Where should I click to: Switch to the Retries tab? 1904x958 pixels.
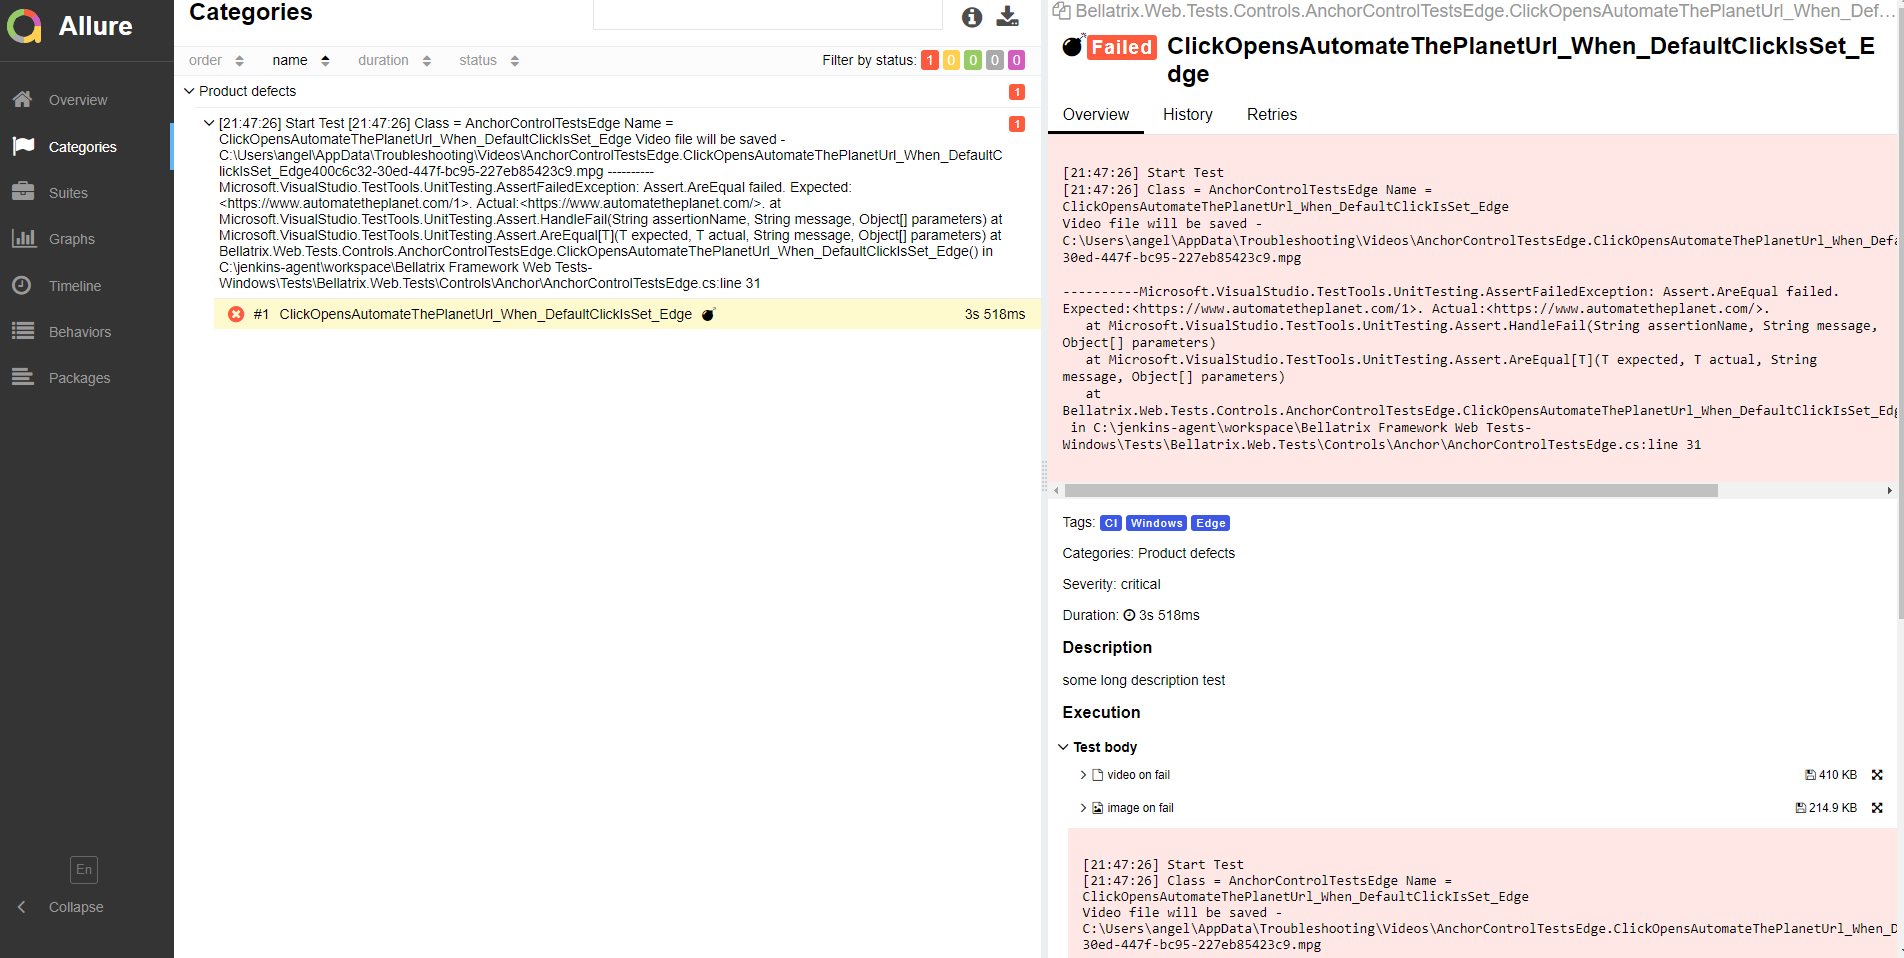pyautogui.click(x=1272, y=115)
